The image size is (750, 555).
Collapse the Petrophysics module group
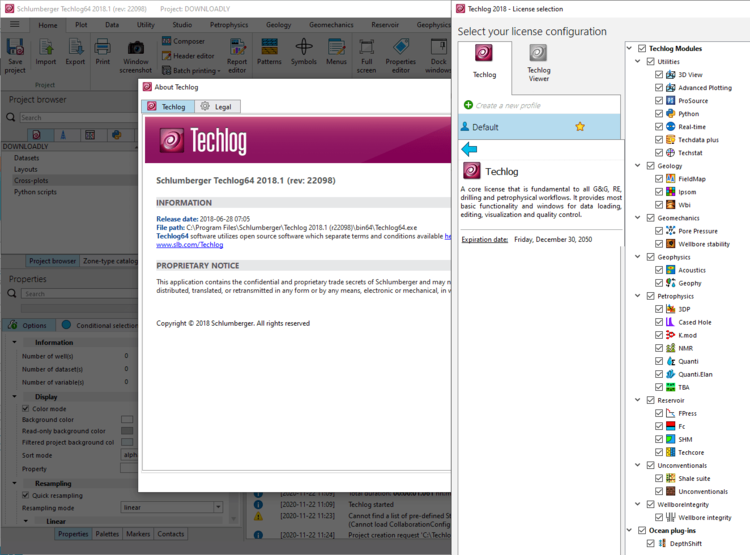tap(637, 296)
